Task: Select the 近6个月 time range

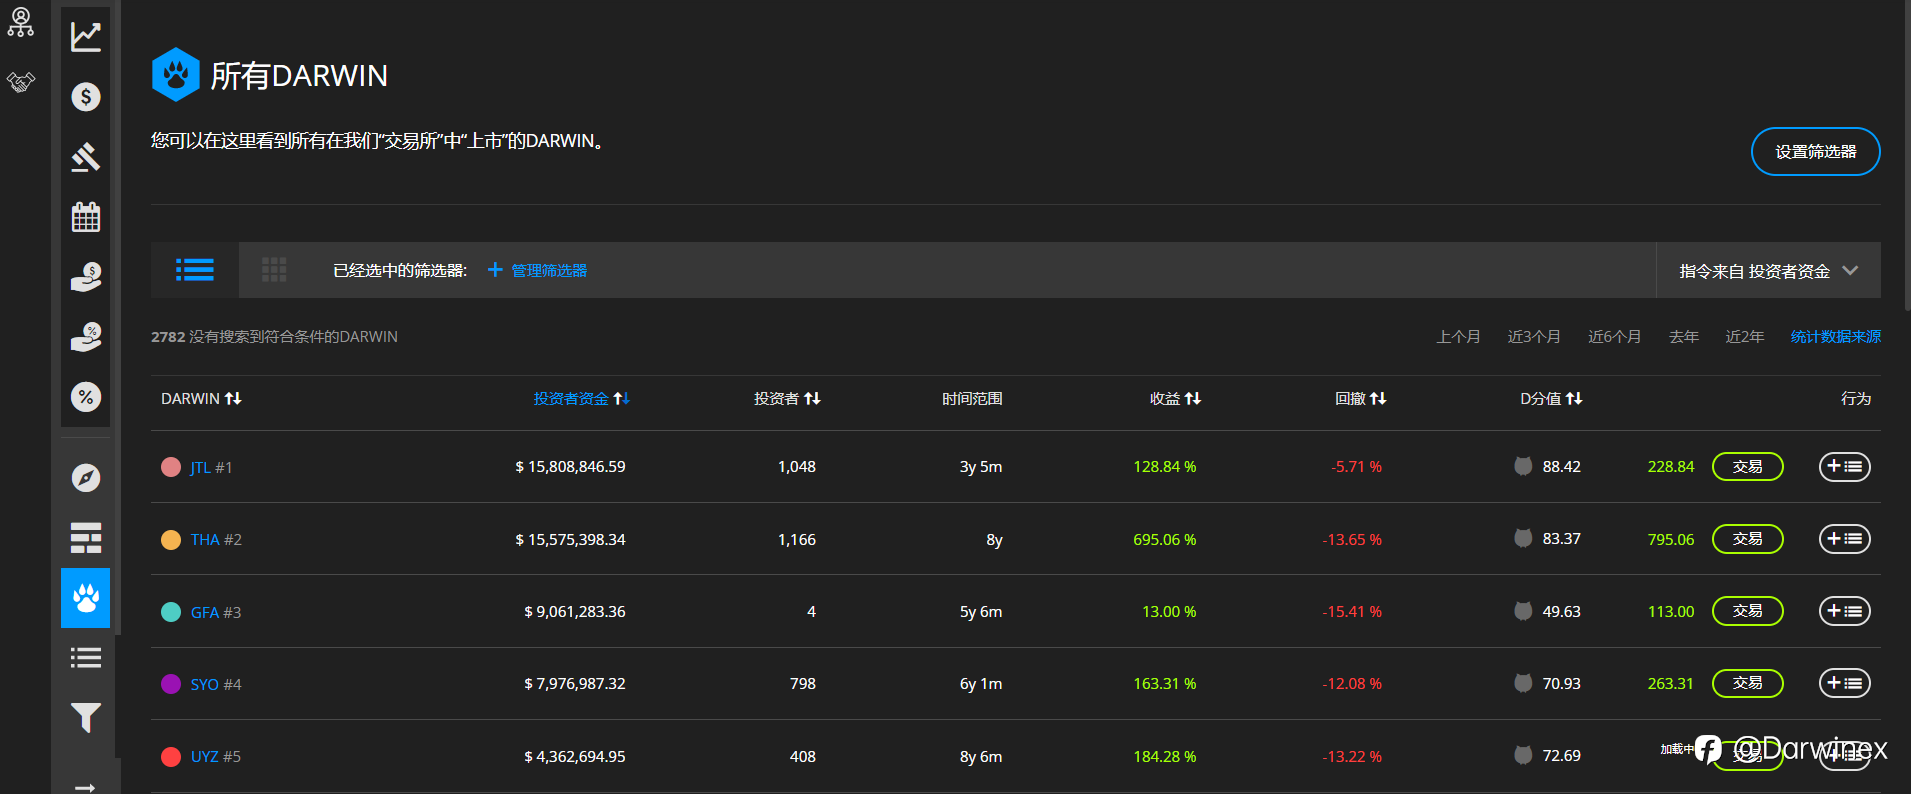Action: pyautogui.click(x=1614, y=337)
